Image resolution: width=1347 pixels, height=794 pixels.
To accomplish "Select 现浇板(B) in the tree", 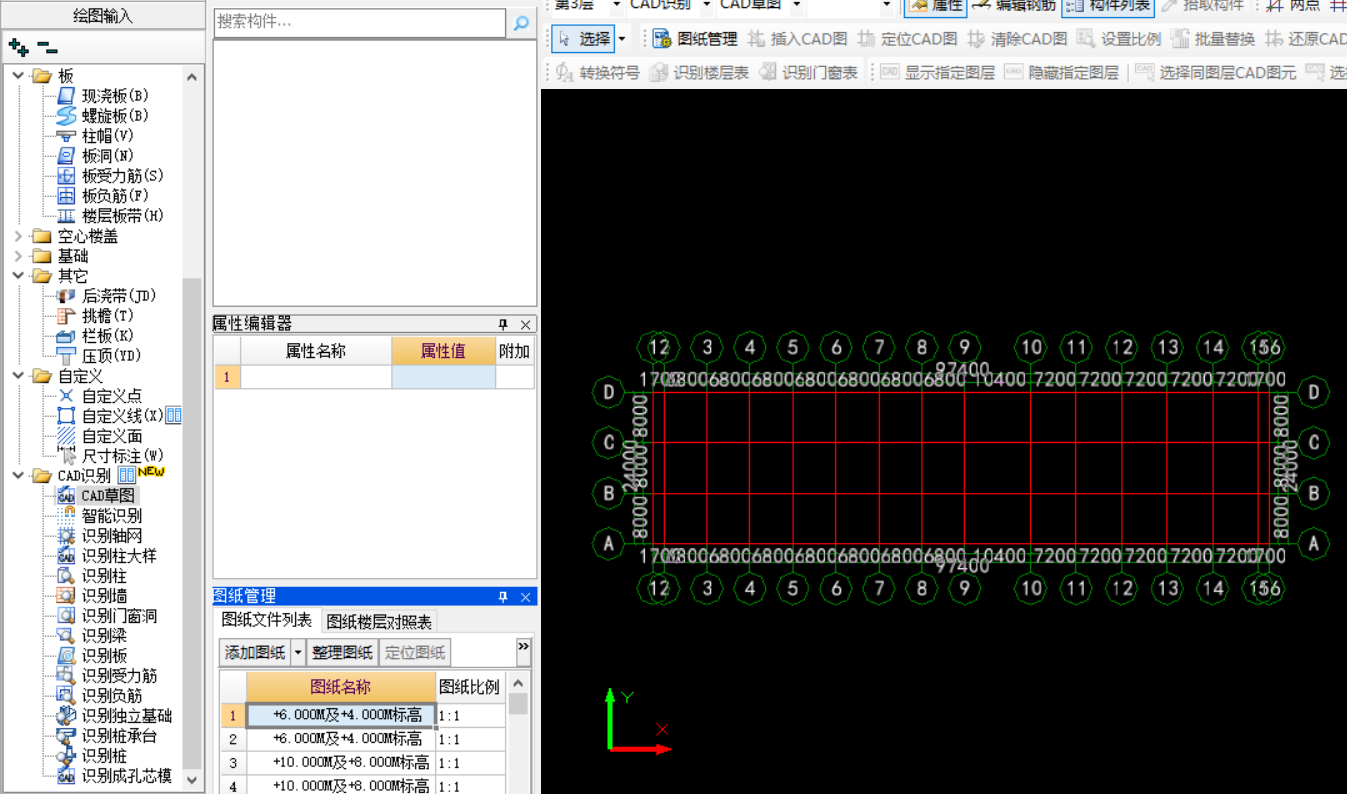I will click(x=115, y=96).
